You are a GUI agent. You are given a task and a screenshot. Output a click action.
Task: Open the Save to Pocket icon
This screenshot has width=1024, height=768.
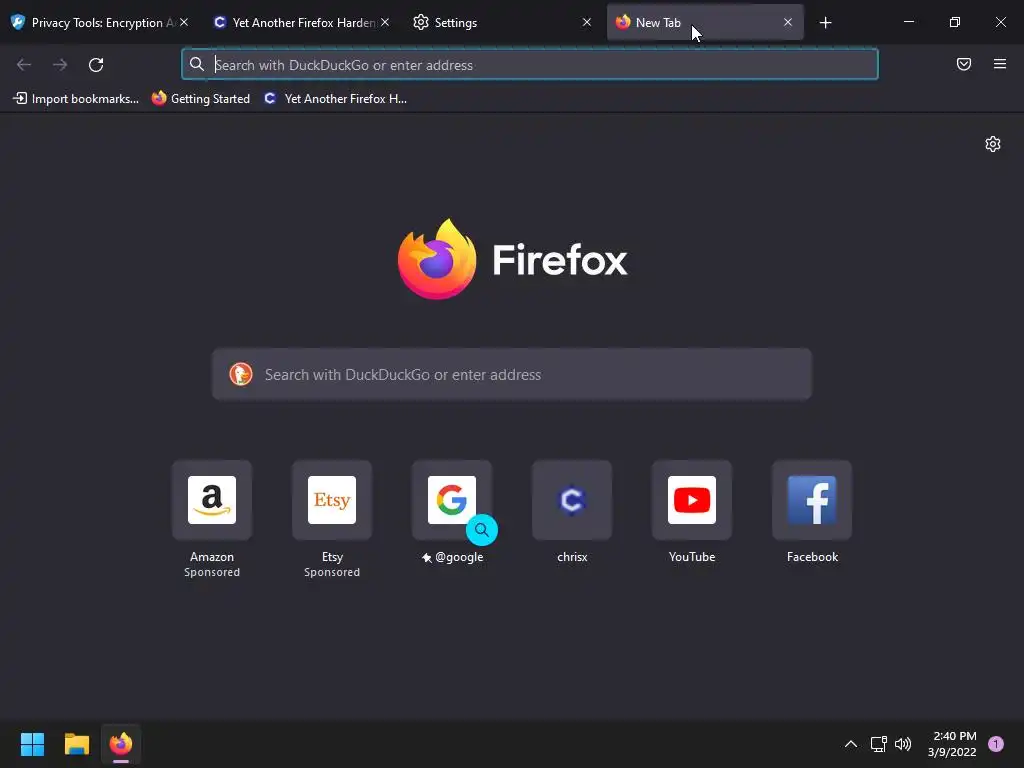click(x=964, y=64)
